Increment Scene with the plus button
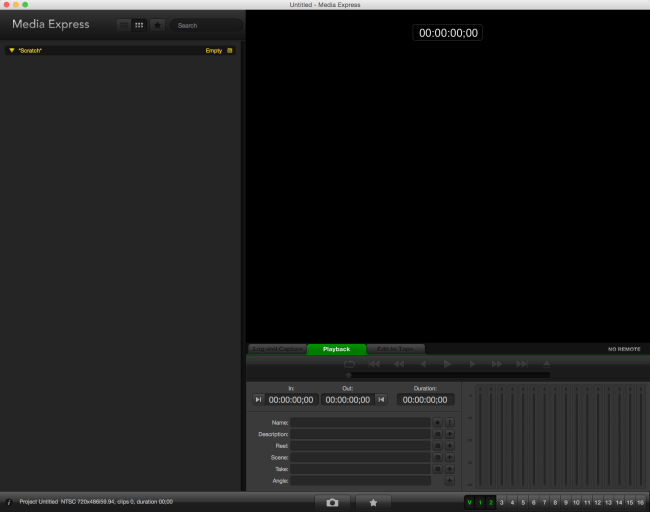 click(450, 457)
